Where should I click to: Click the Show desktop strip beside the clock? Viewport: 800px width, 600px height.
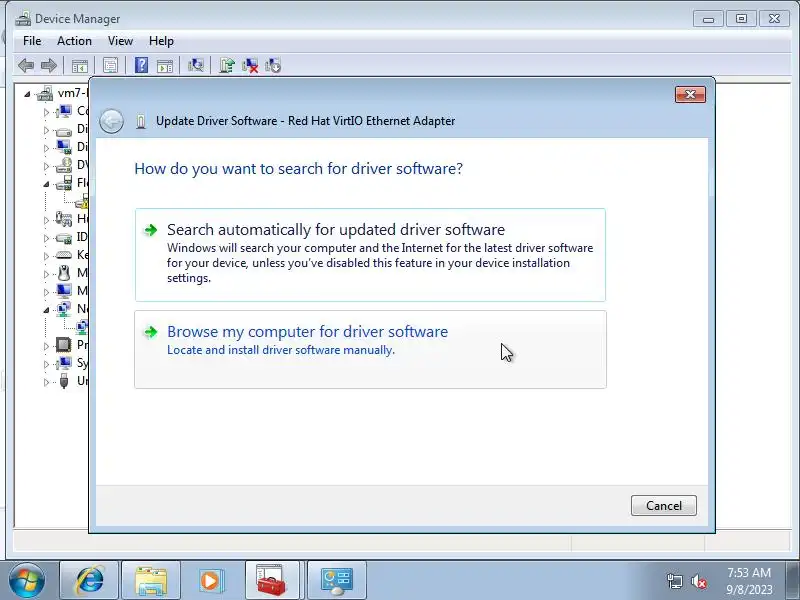(x=793, y=581)
